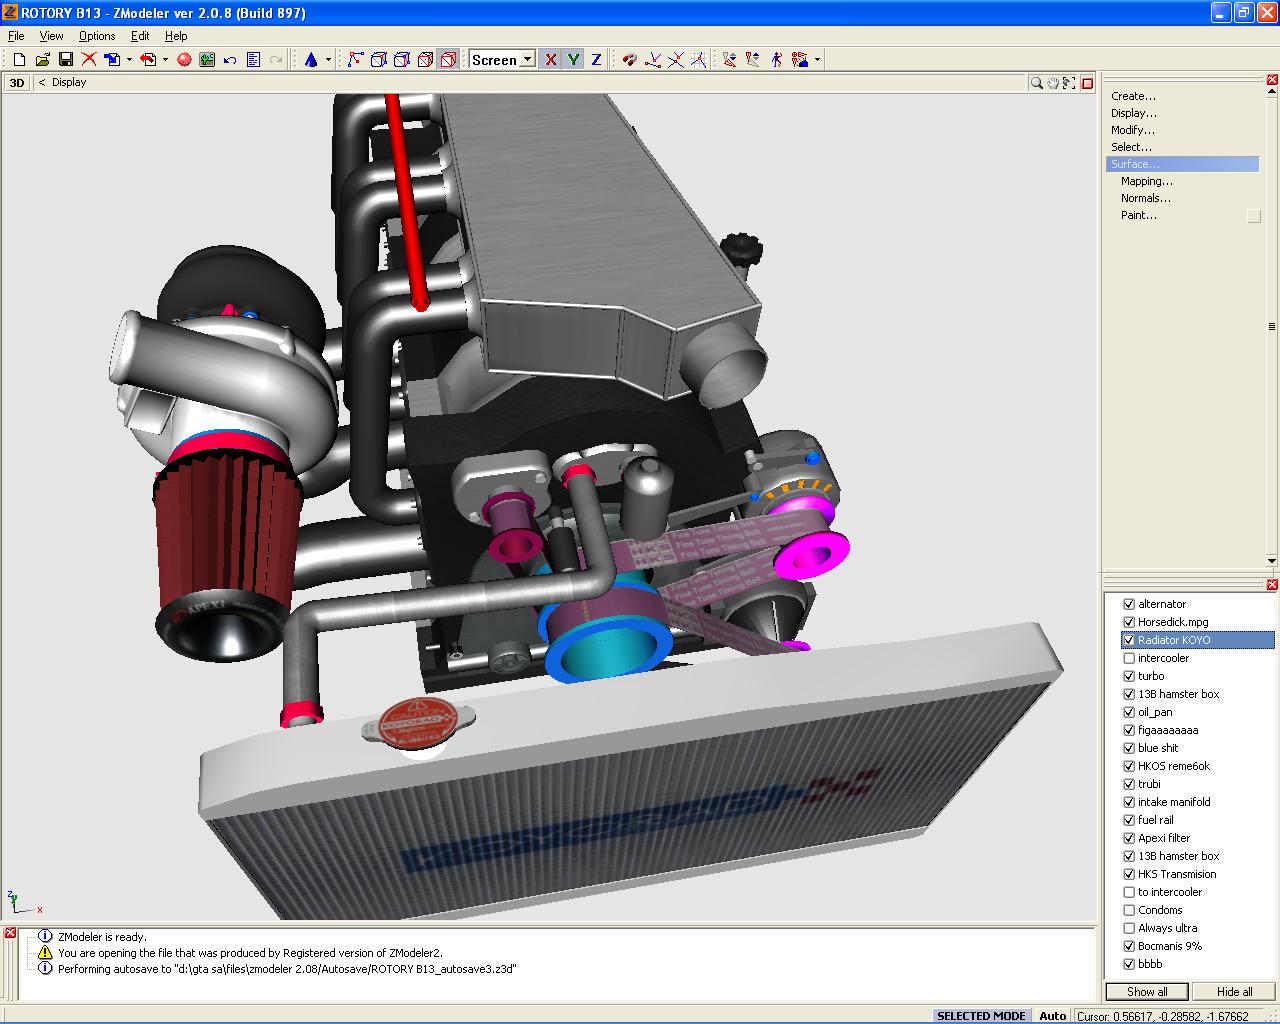Image resolution: width=1280 pixels, height=1024 pixels.
Task: Show the intercooler object via its checkbox
Action: tap(1129, 658)
